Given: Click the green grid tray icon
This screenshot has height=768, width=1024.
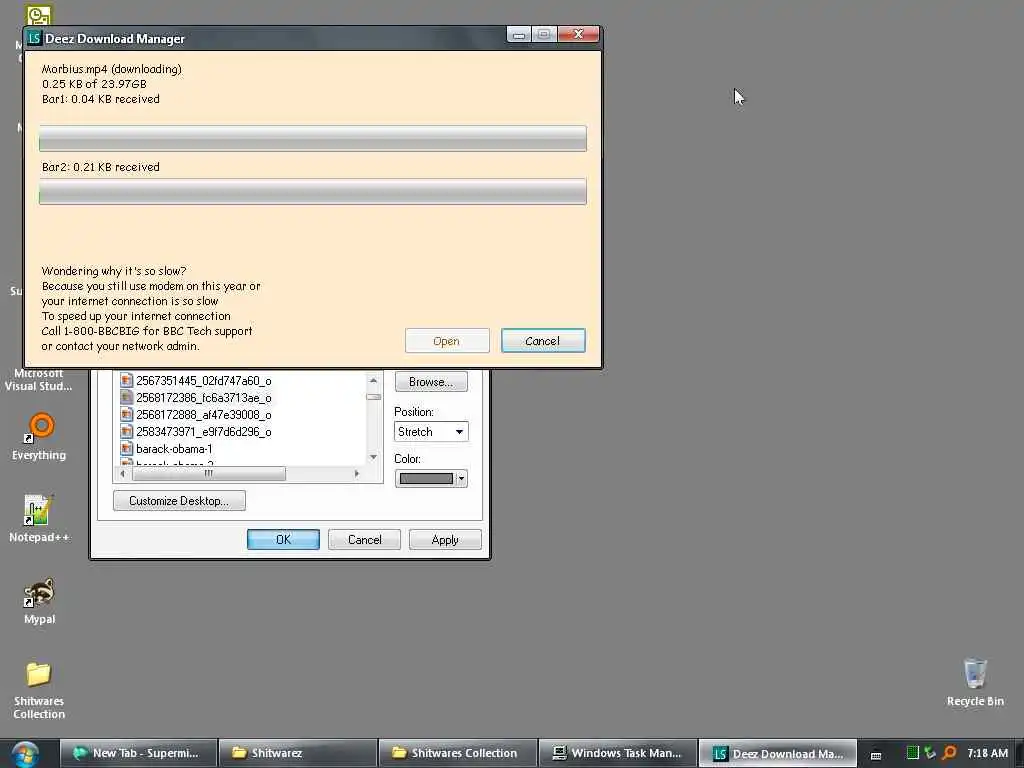Looking at the screenshot, I should (912, 753).
